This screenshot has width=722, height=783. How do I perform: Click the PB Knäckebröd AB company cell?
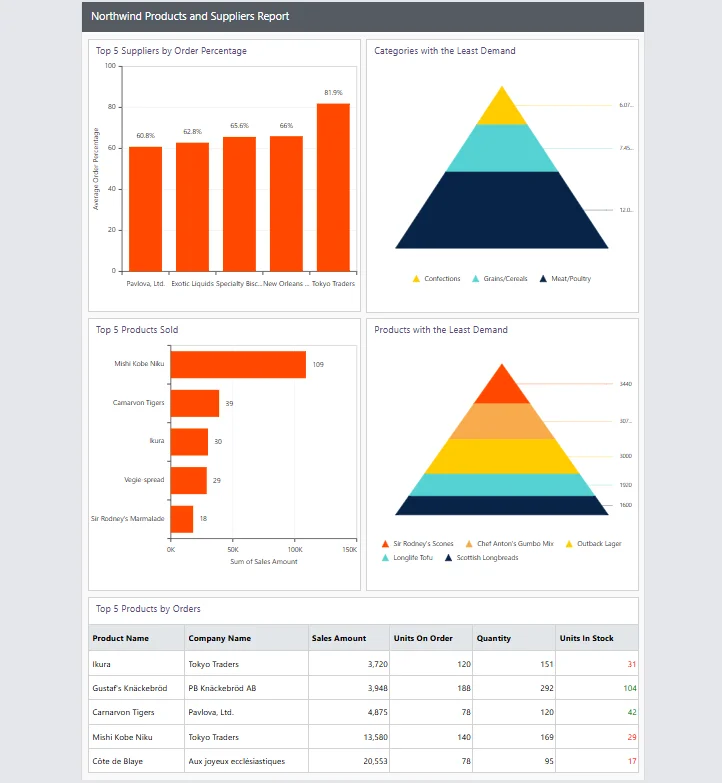[247, 688]
